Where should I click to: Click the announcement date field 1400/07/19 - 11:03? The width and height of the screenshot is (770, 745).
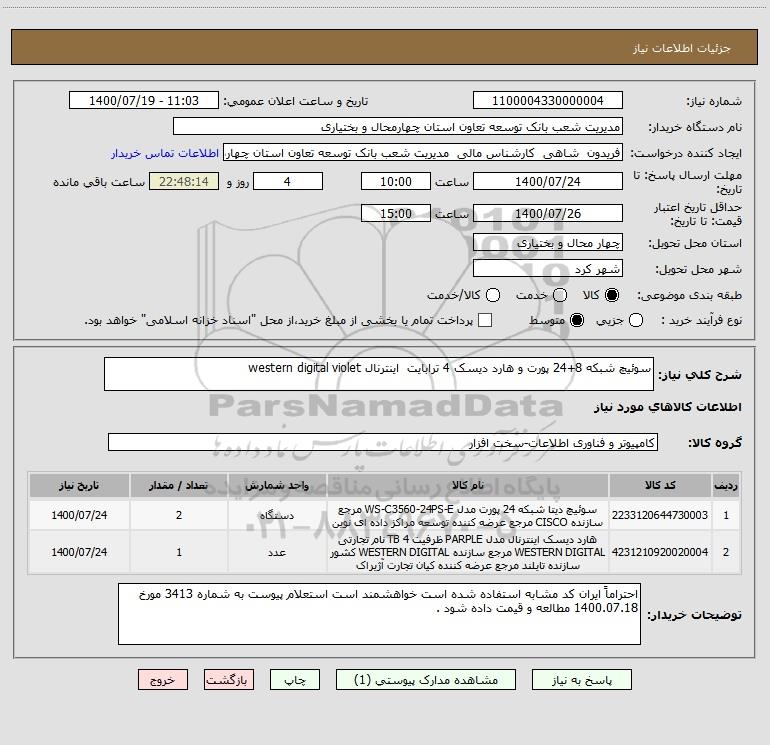(144, 101)
